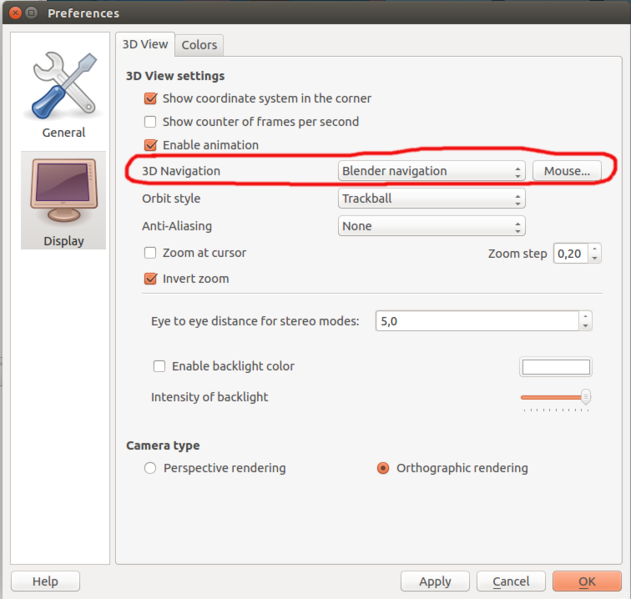Select Perspective rendering camera type
Image resolution: width=631 pixels, height=599 pixels.
coord(150,468)
